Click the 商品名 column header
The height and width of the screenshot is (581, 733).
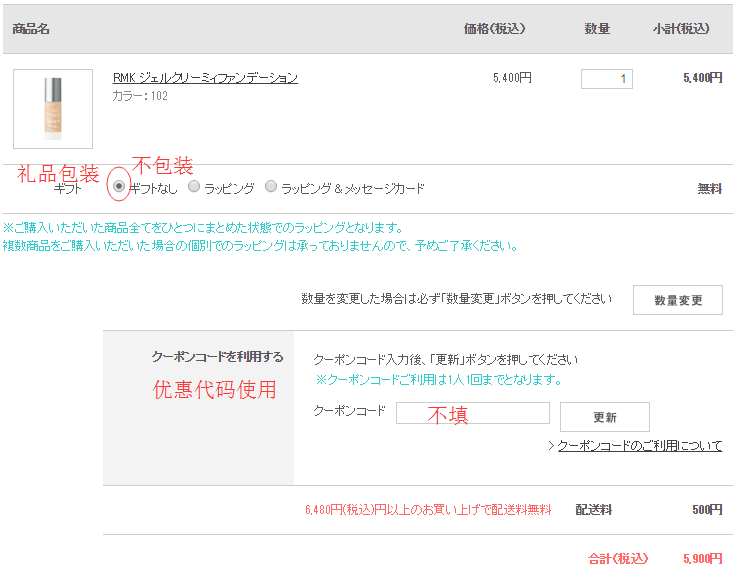click(x=31, y=29)
